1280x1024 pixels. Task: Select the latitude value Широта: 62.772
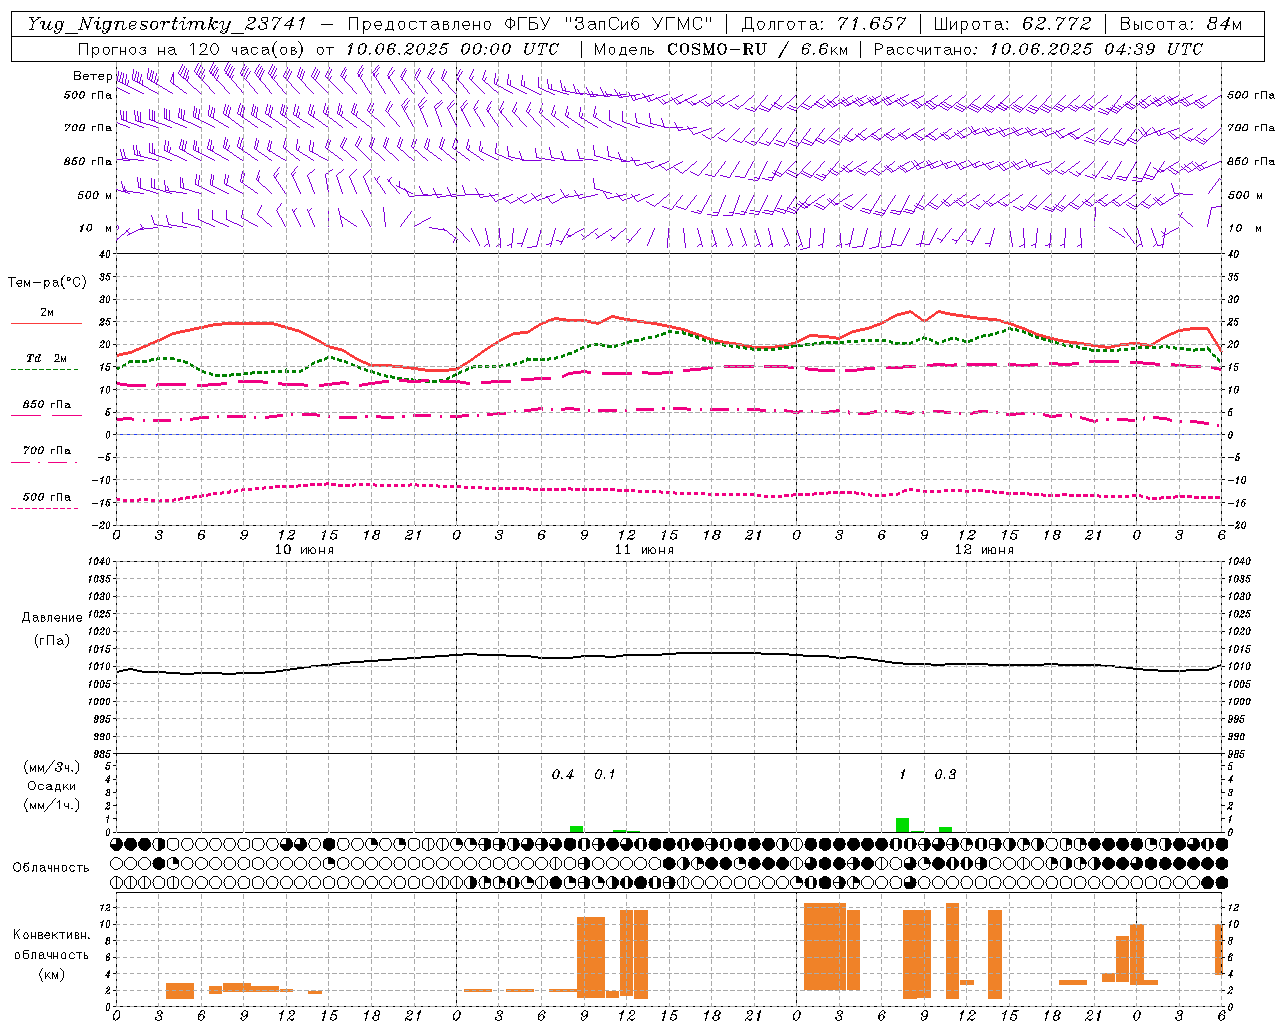pos(1012,24)
